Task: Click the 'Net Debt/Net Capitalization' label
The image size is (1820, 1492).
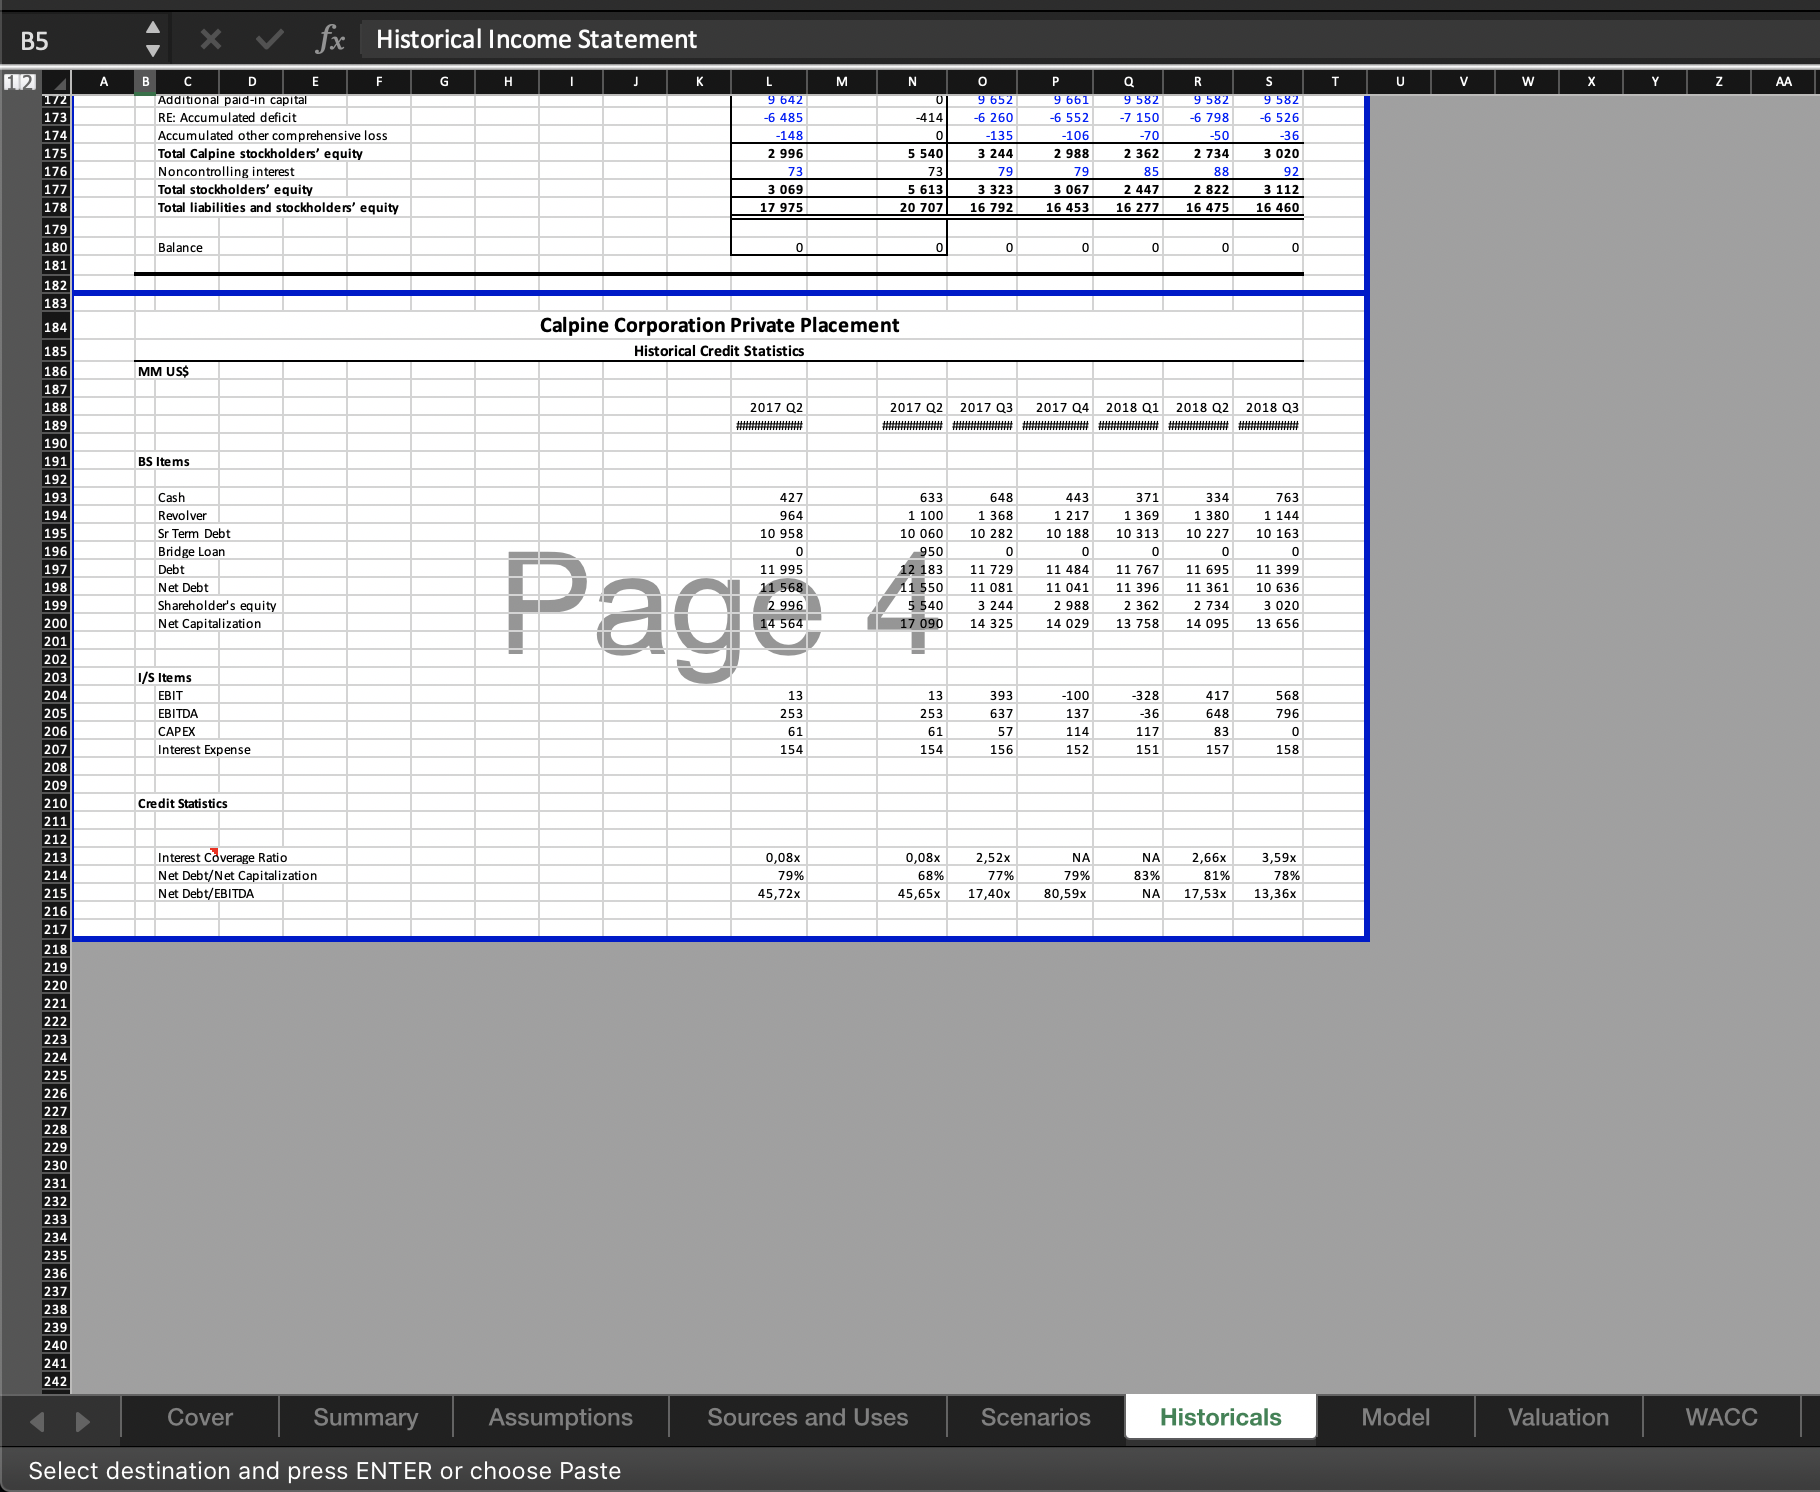Action: pos(237,875)
